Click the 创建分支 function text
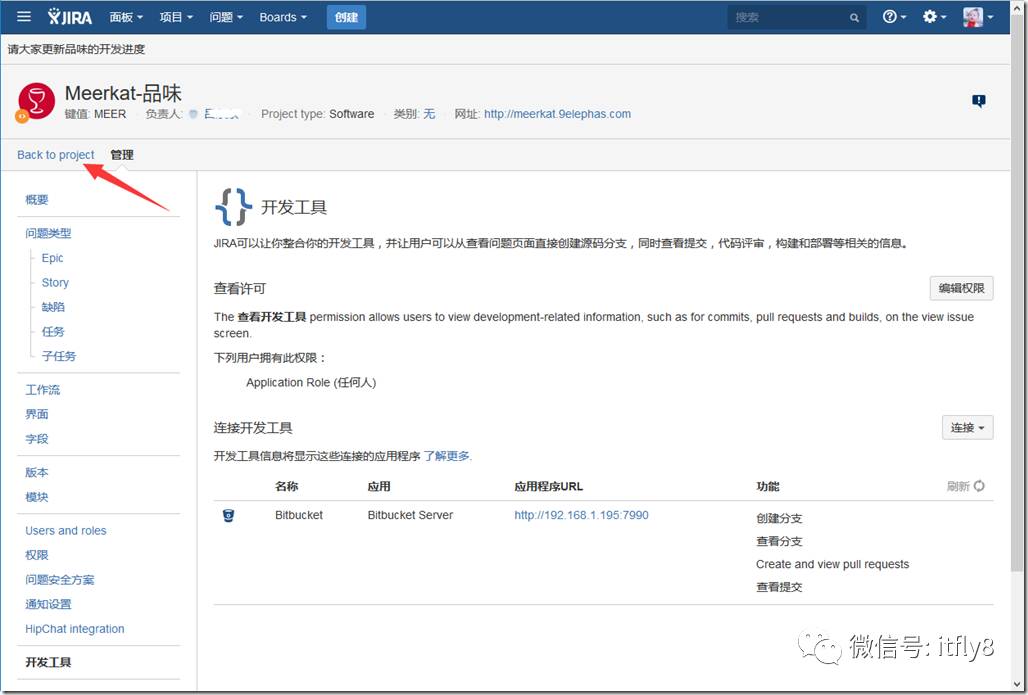The image size is (1028, 695). 779,518
